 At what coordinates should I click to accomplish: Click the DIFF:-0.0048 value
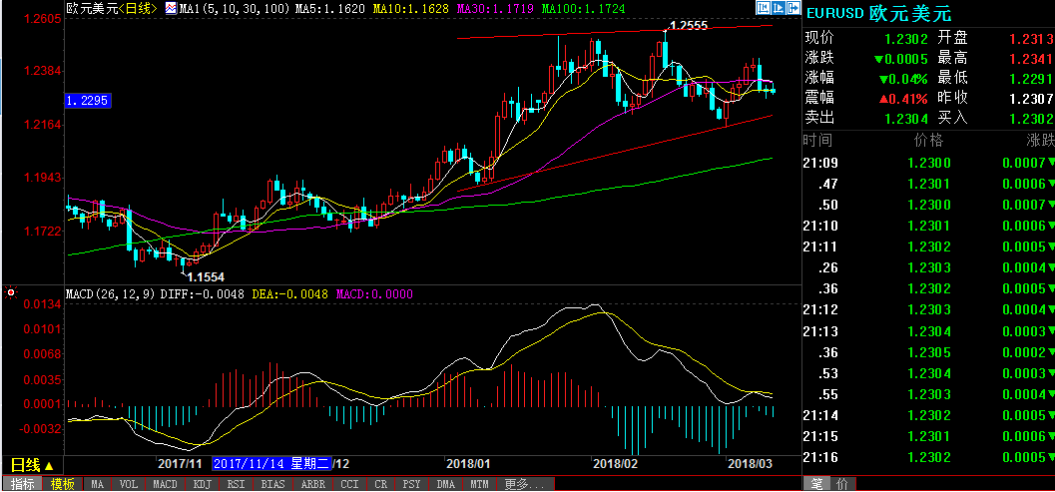pyautogui.click(x=205, y=294)
